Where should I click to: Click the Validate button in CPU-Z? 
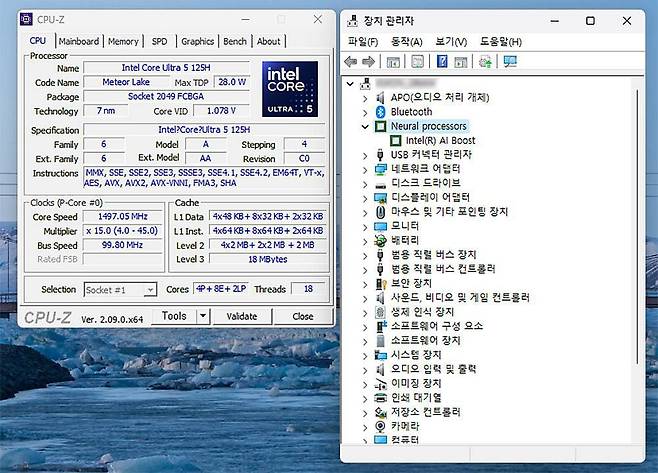[x=242, y=316]
